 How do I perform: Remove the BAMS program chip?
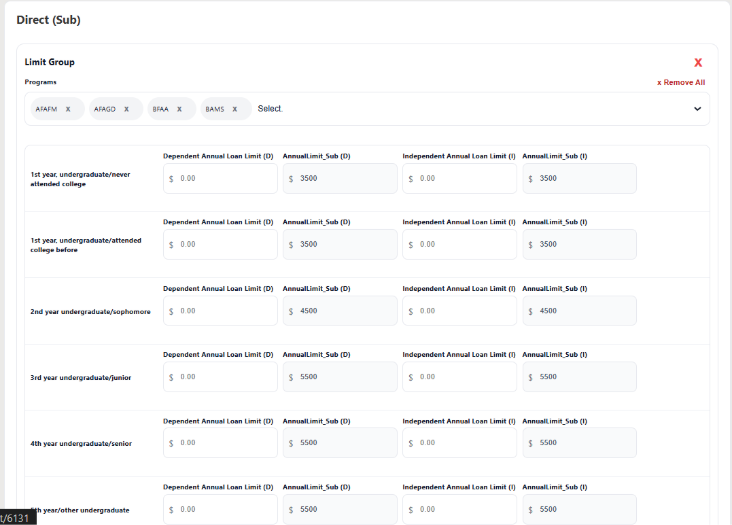[x=235, y=109]
